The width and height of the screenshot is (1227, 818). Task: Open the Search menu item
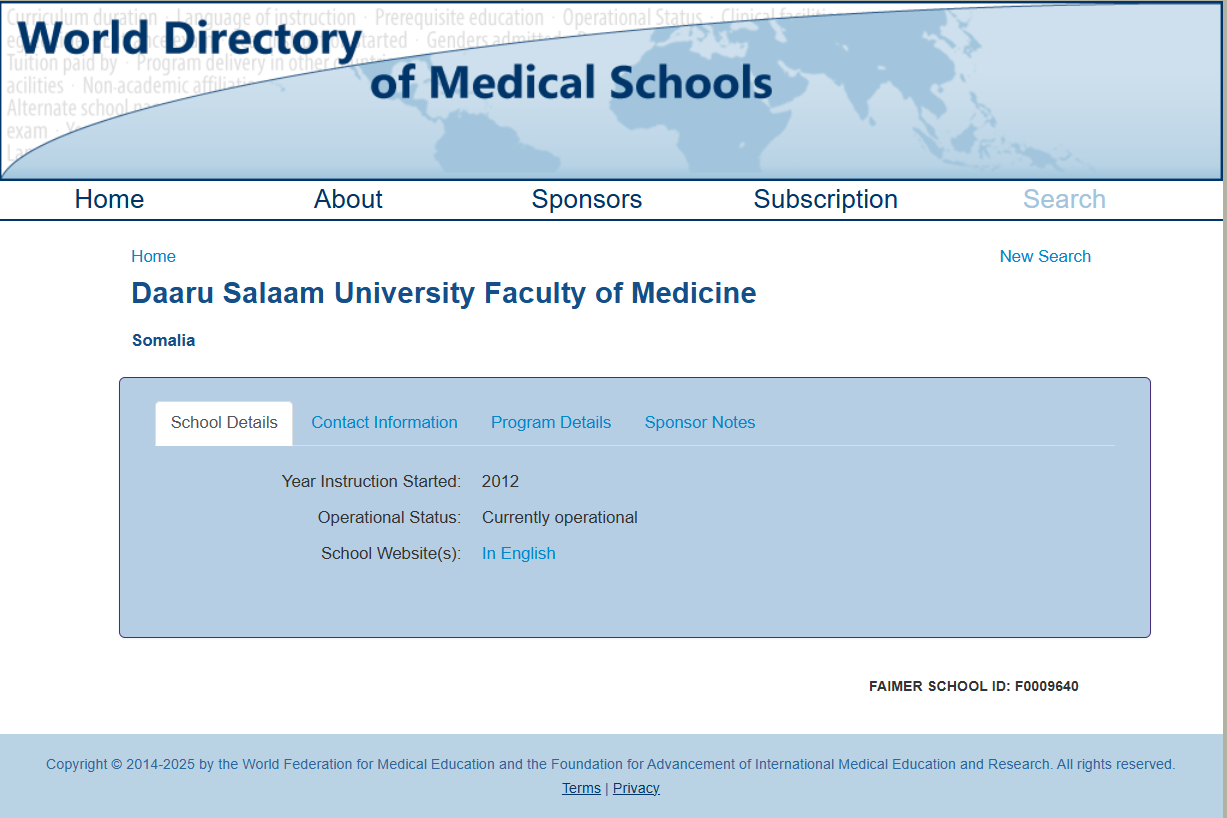(1064, 199)
